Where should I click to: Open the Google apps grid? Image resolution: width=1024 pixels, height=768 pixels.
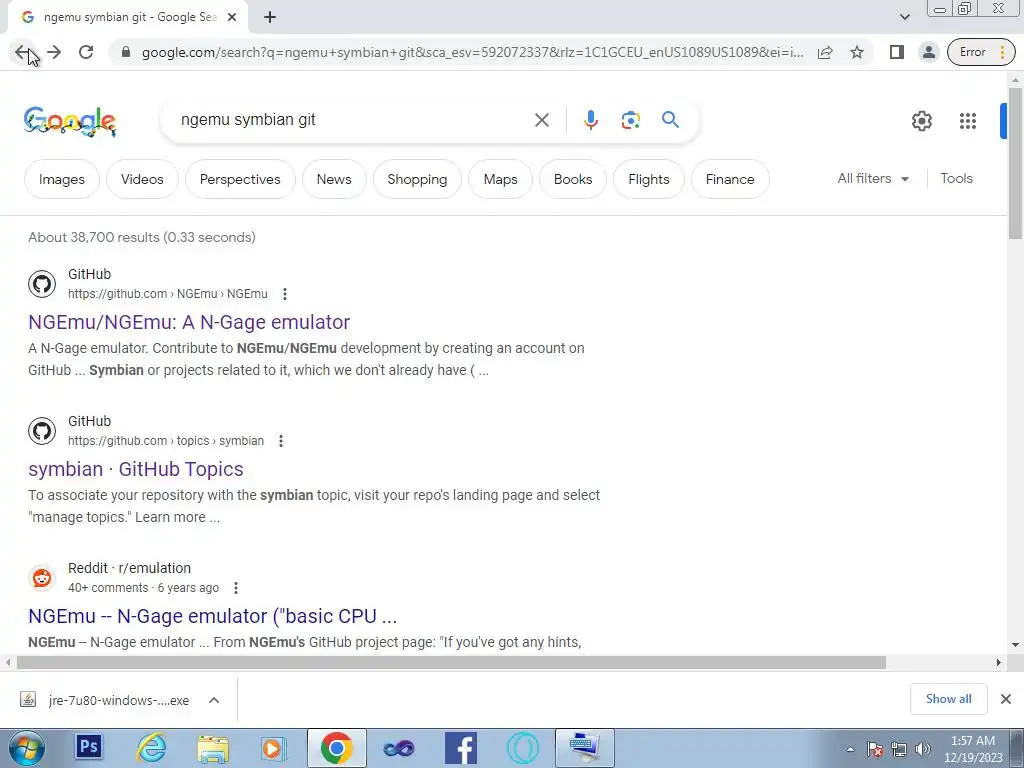click(x=967, y=121)
